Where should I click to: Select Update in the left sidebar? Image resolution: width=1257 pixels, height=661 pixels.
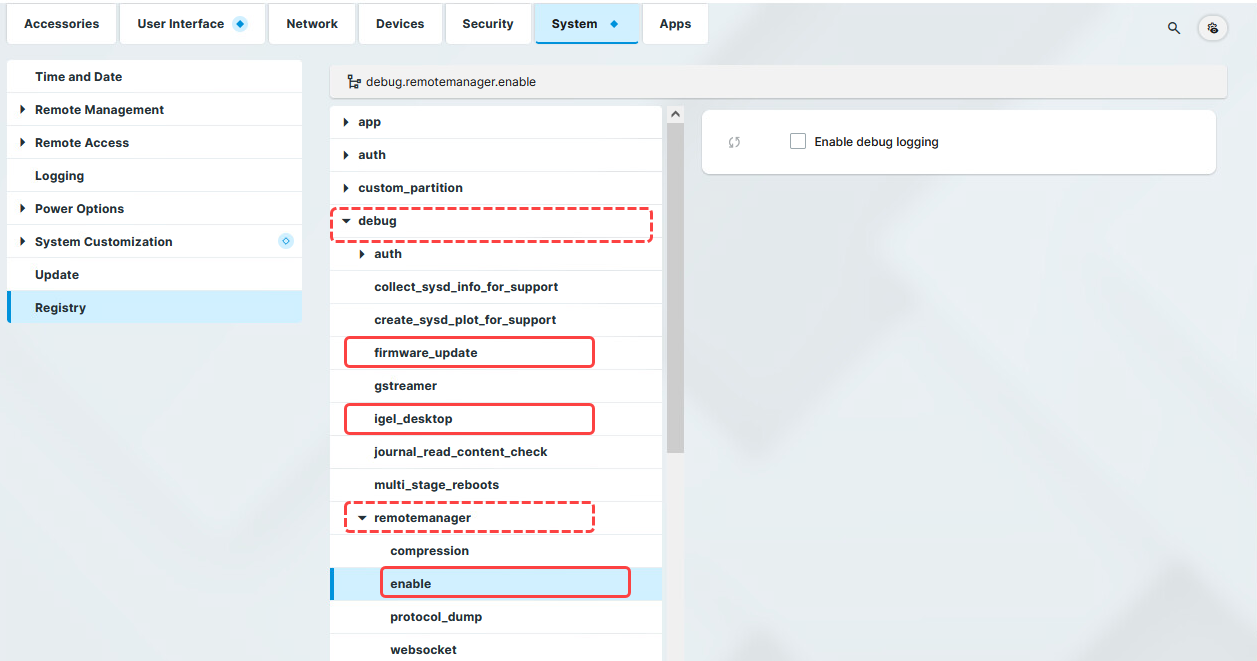[x=56, y=274]
